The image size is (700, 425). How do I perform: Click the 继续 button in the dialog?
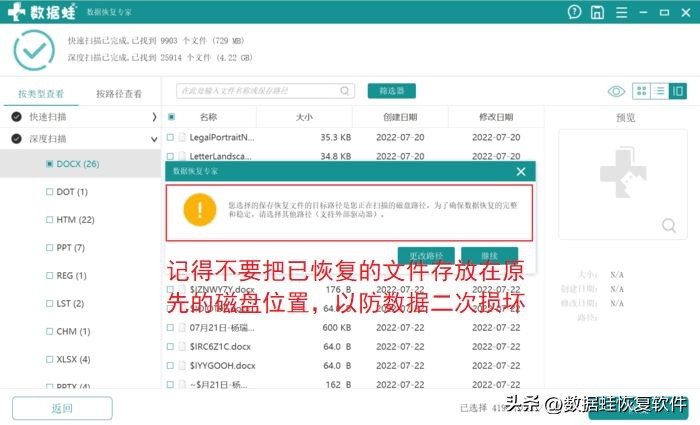point(489,255)
